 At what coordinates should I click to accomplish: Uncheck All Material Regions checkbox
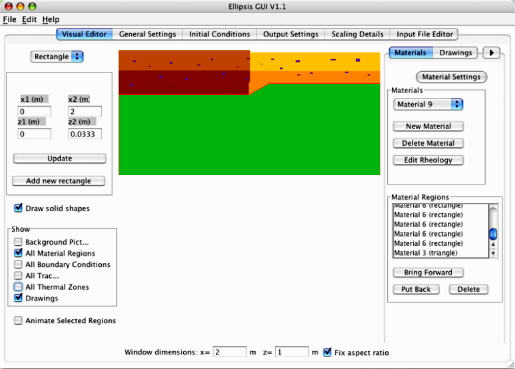click(x=18, y=253)
